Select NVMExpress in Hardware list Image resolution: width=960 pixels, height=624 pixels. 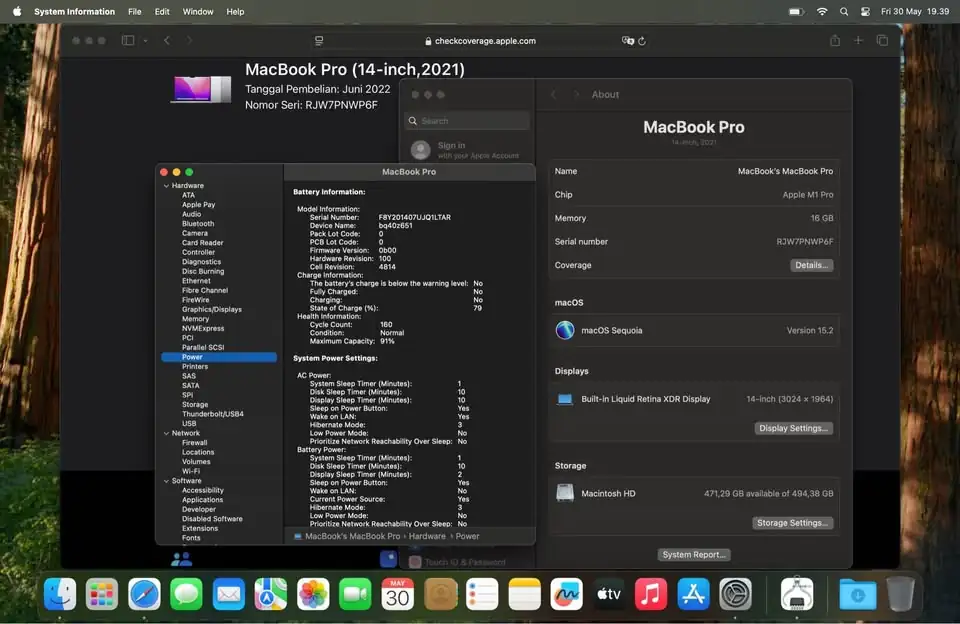(x=203, y=328)
